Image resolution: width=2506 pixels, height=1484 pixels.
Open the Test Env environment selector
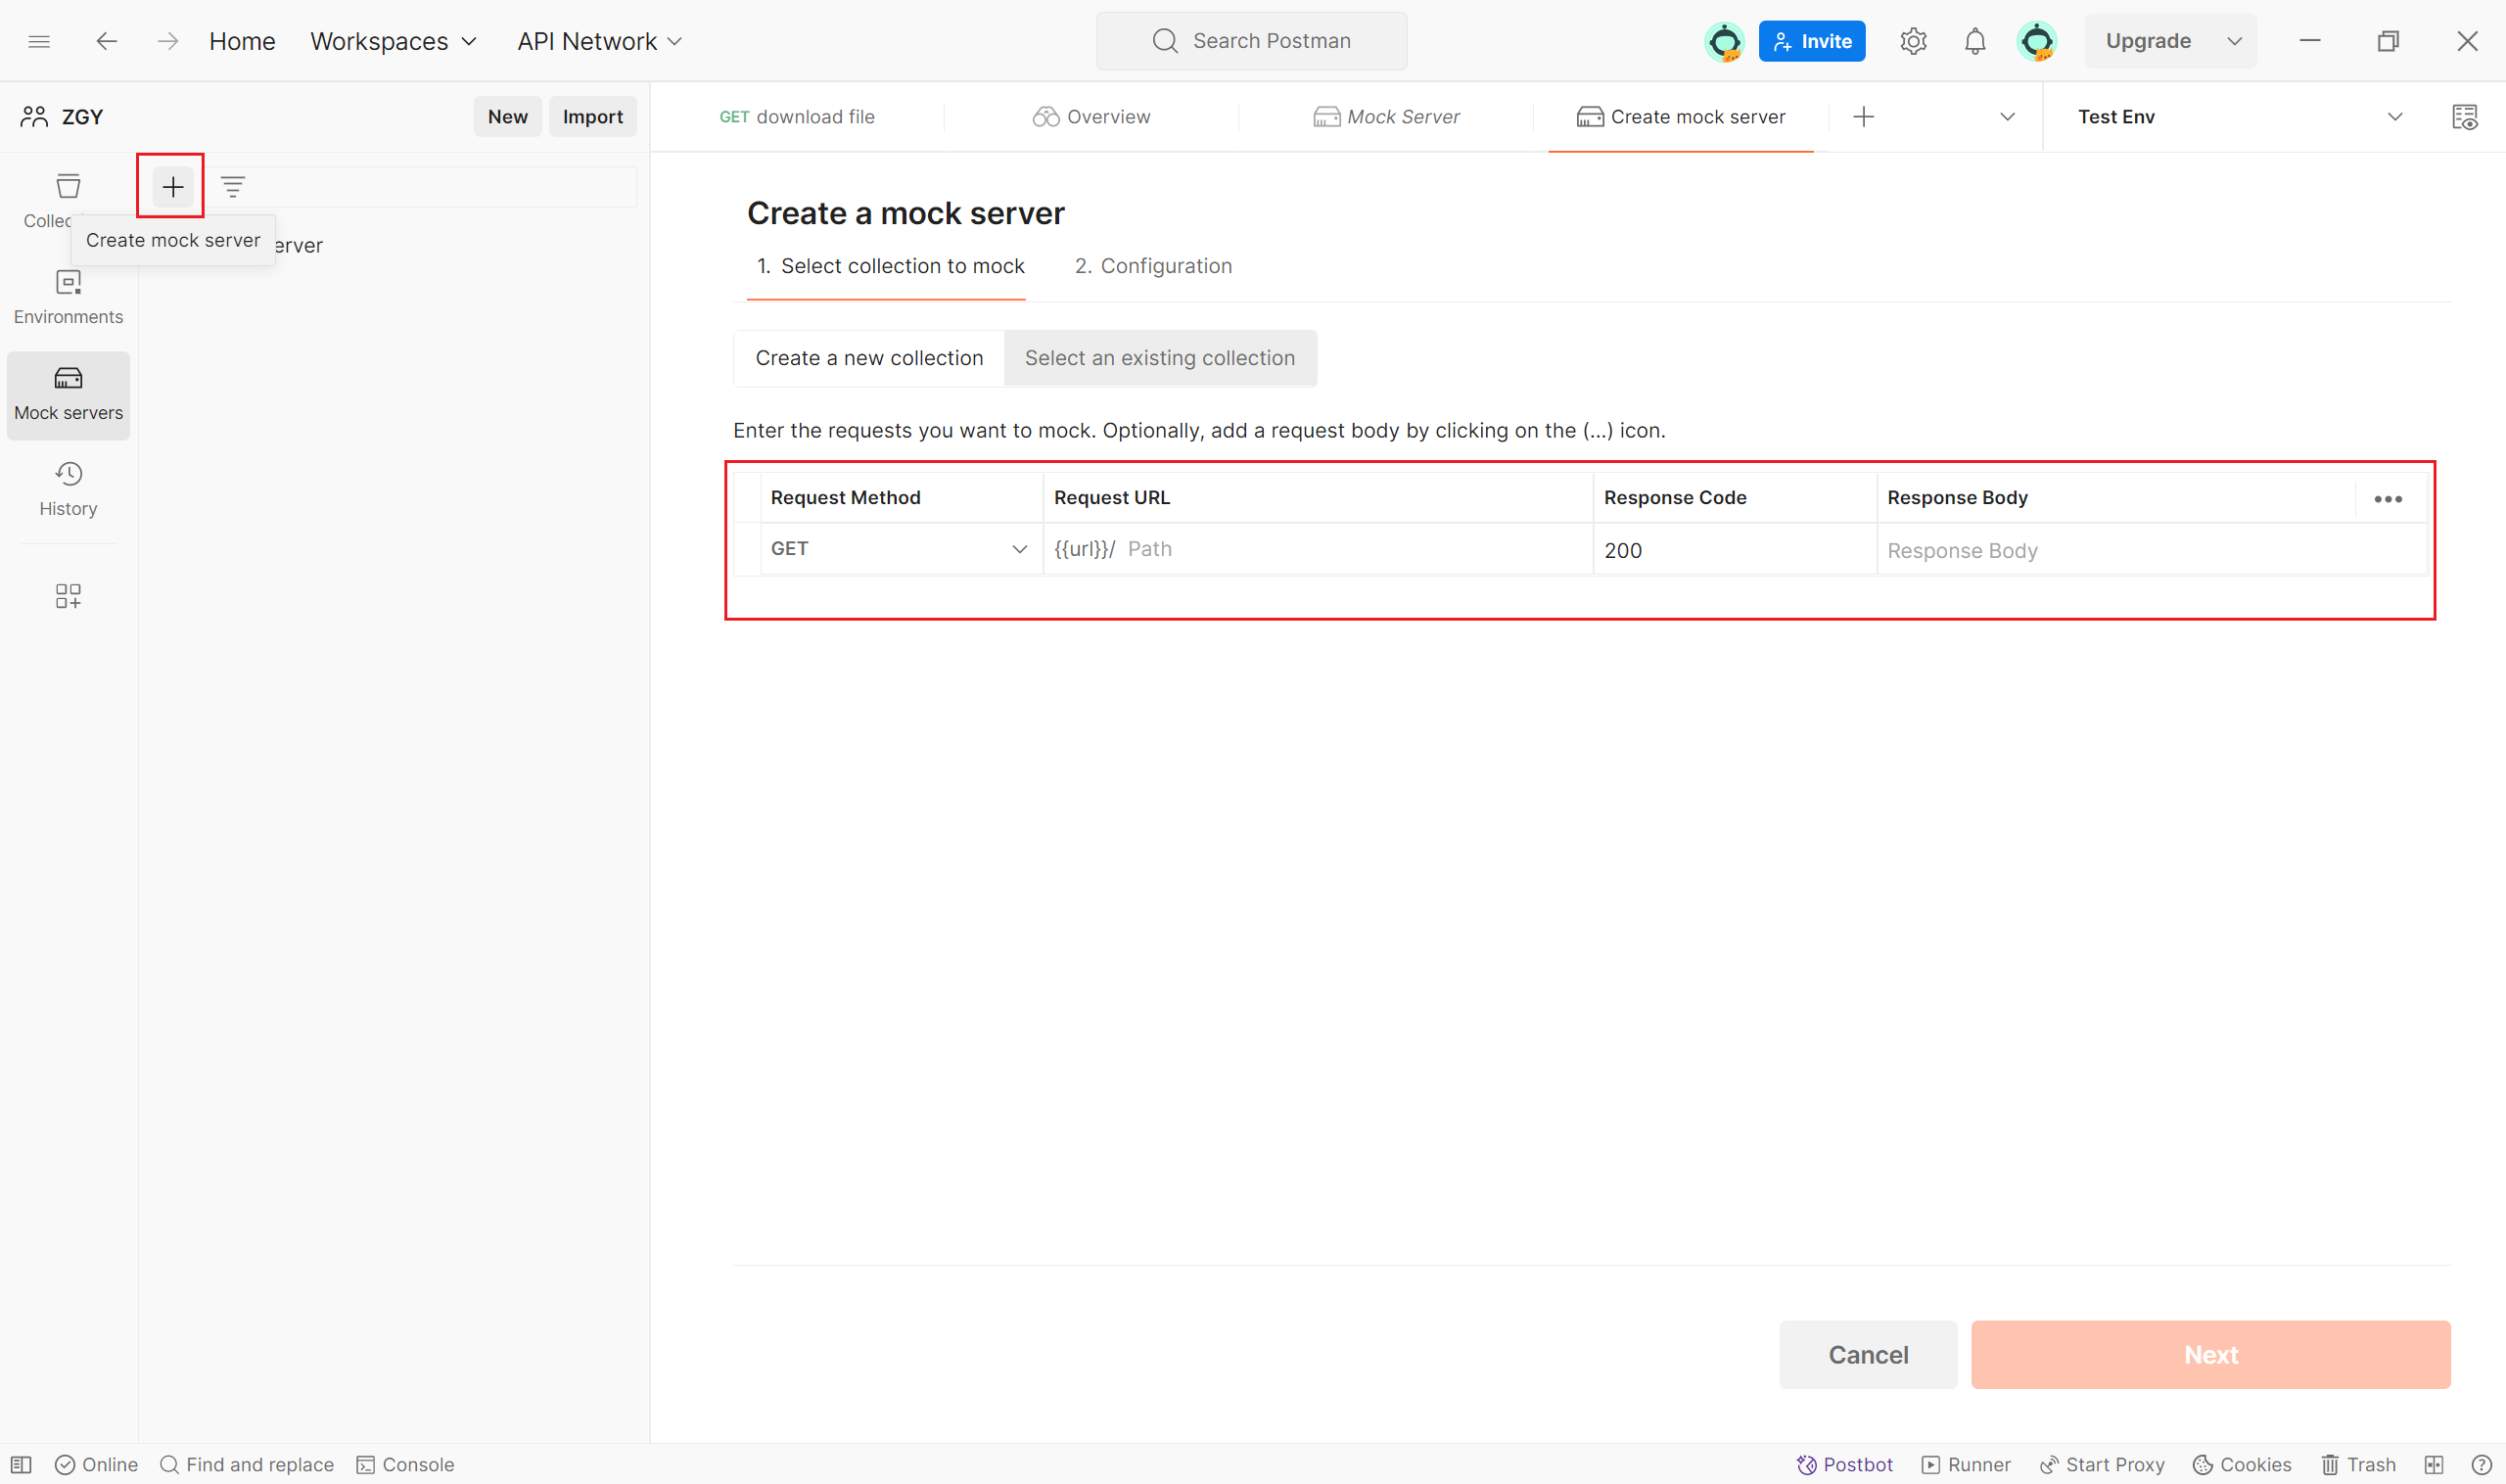(x=2239, y=117)
